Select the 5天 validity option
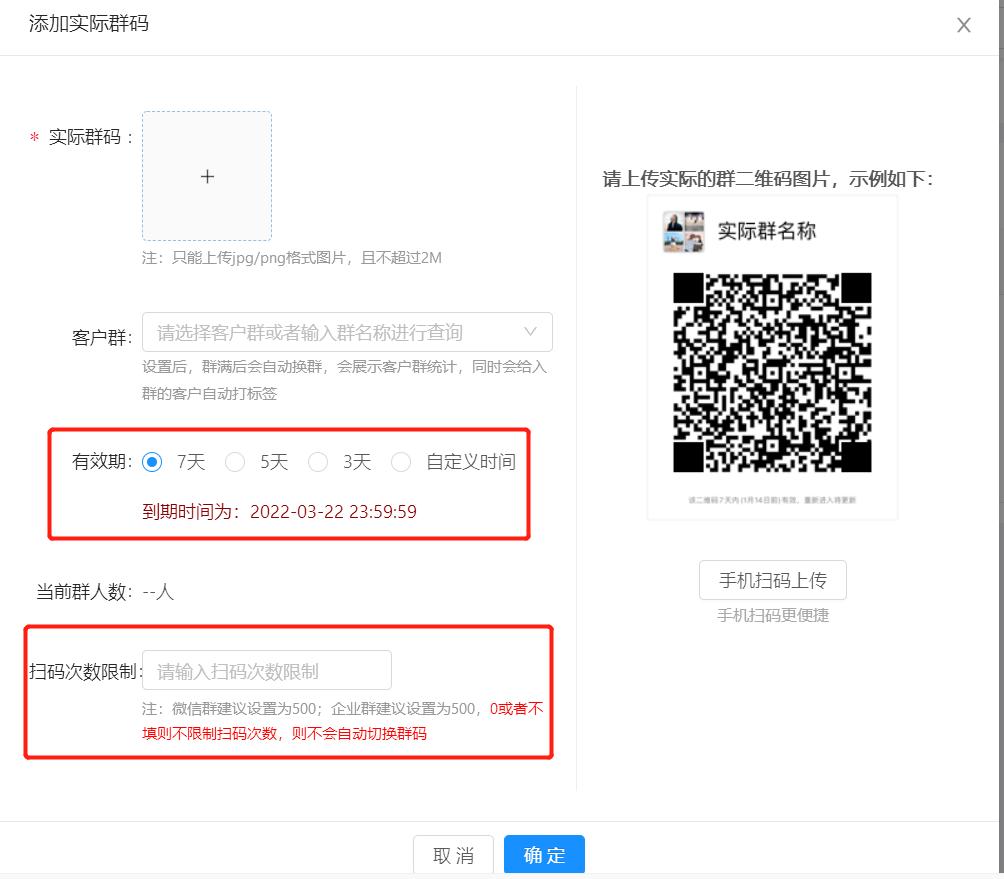This screenshot has width=1004, height=879. [235, 462]
